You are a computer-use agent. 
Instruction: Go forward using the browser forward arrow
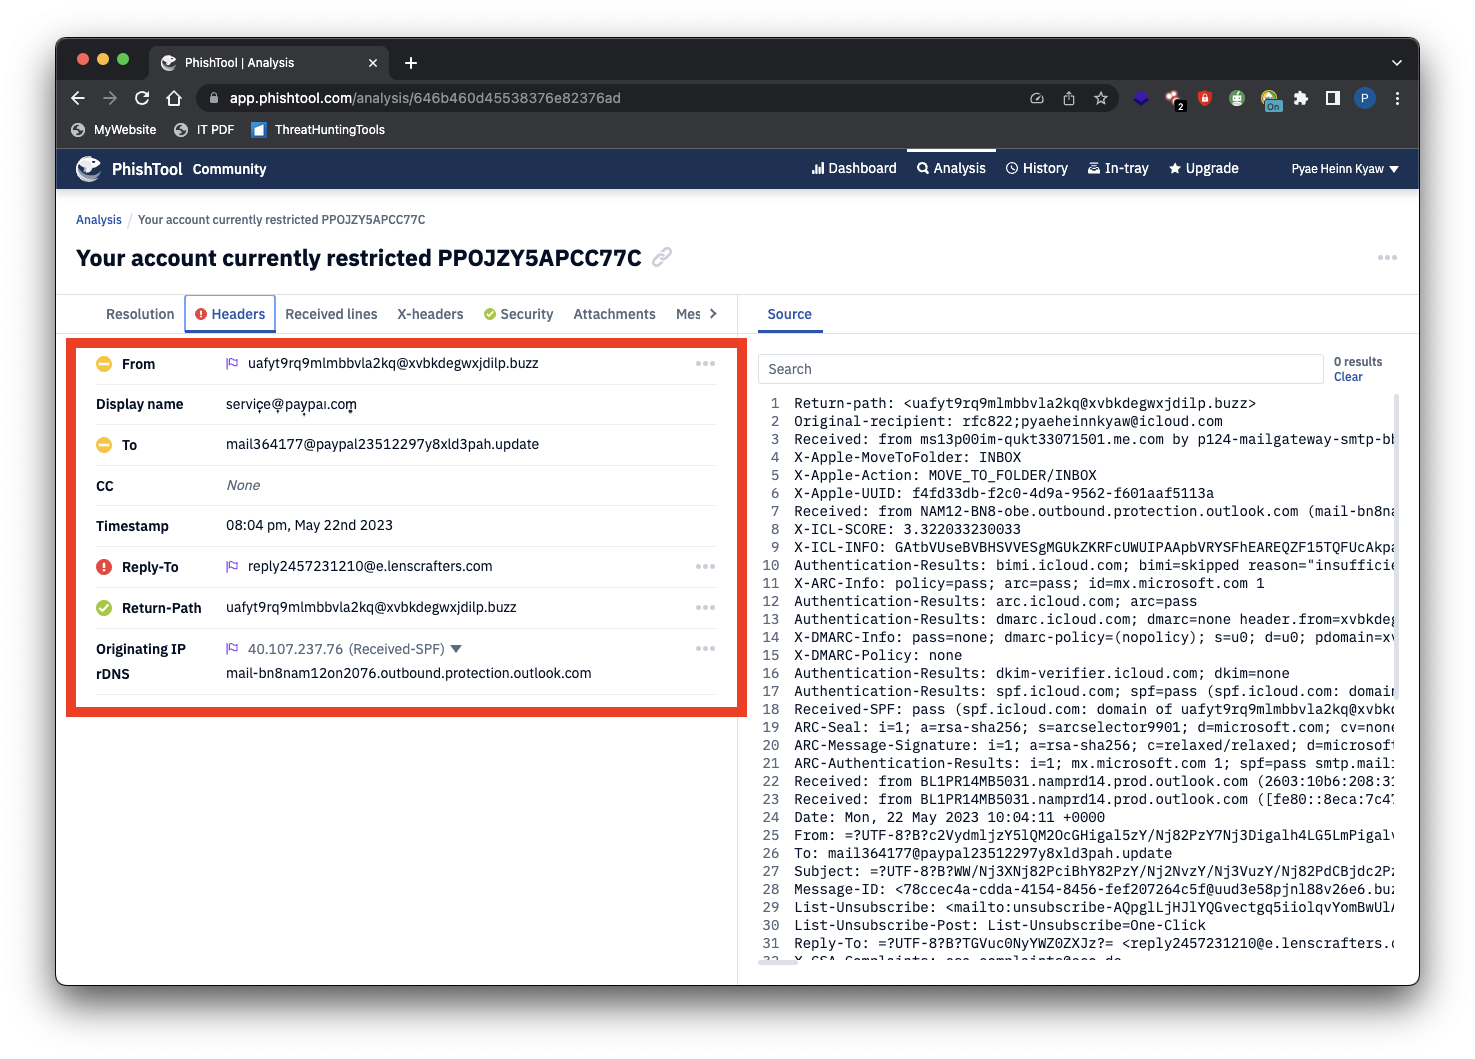point(110,98)
